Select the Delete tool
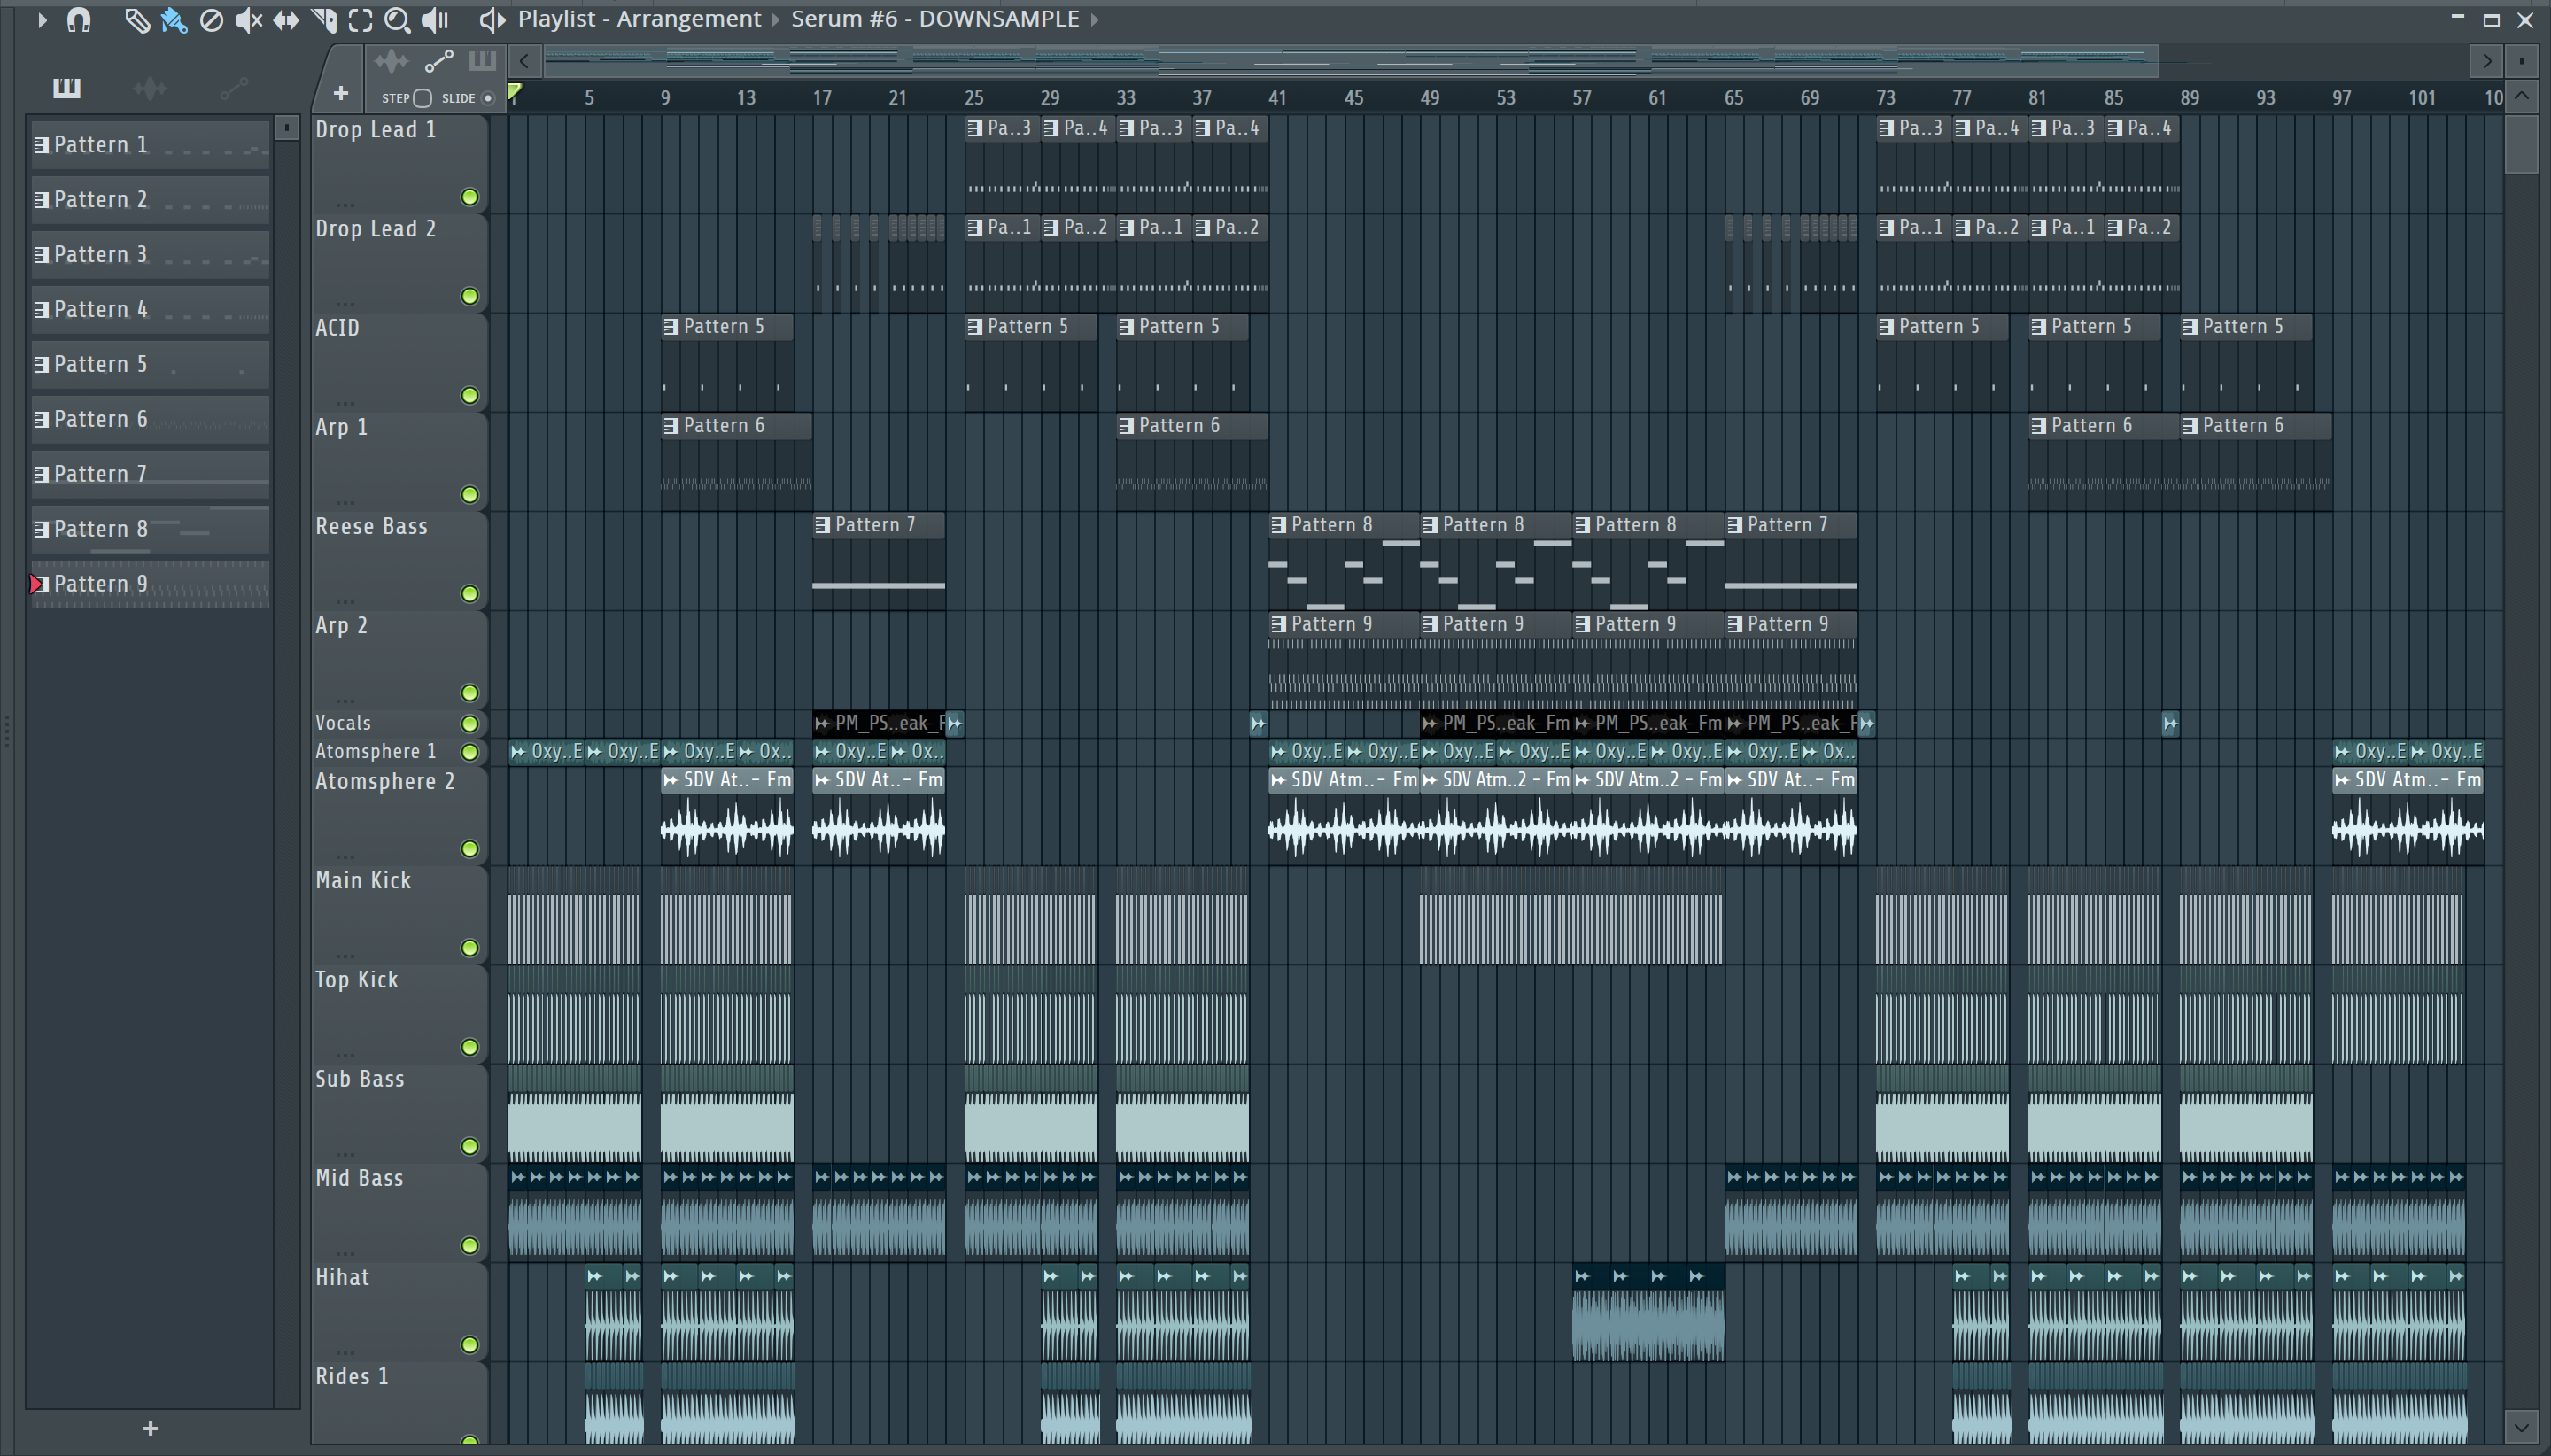The width and height of the screenshot is (2551, 1456). point(211,19)
